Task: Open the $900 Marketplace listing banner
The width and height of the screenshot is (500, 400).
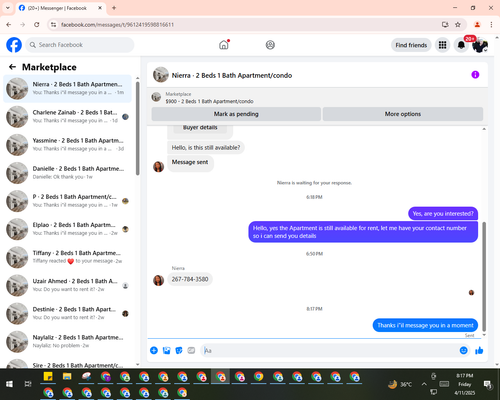Action: [x=209, y=98]
